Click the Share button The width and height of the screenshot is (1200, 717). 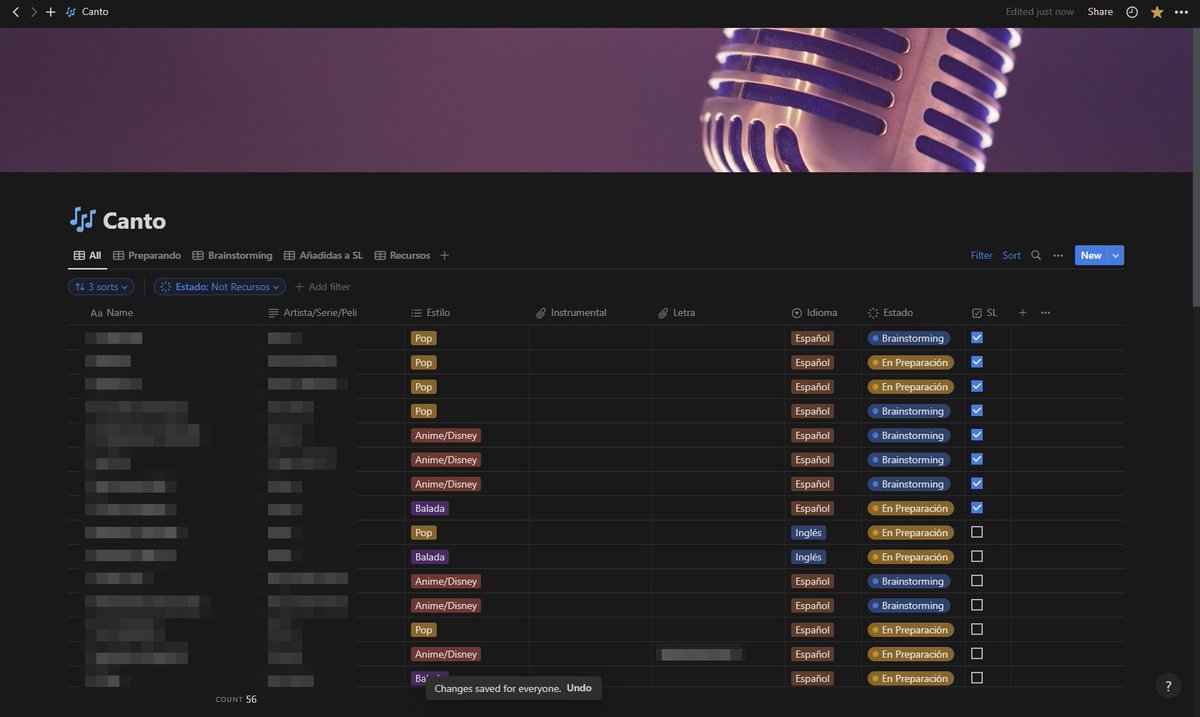tap(1100, 12)
